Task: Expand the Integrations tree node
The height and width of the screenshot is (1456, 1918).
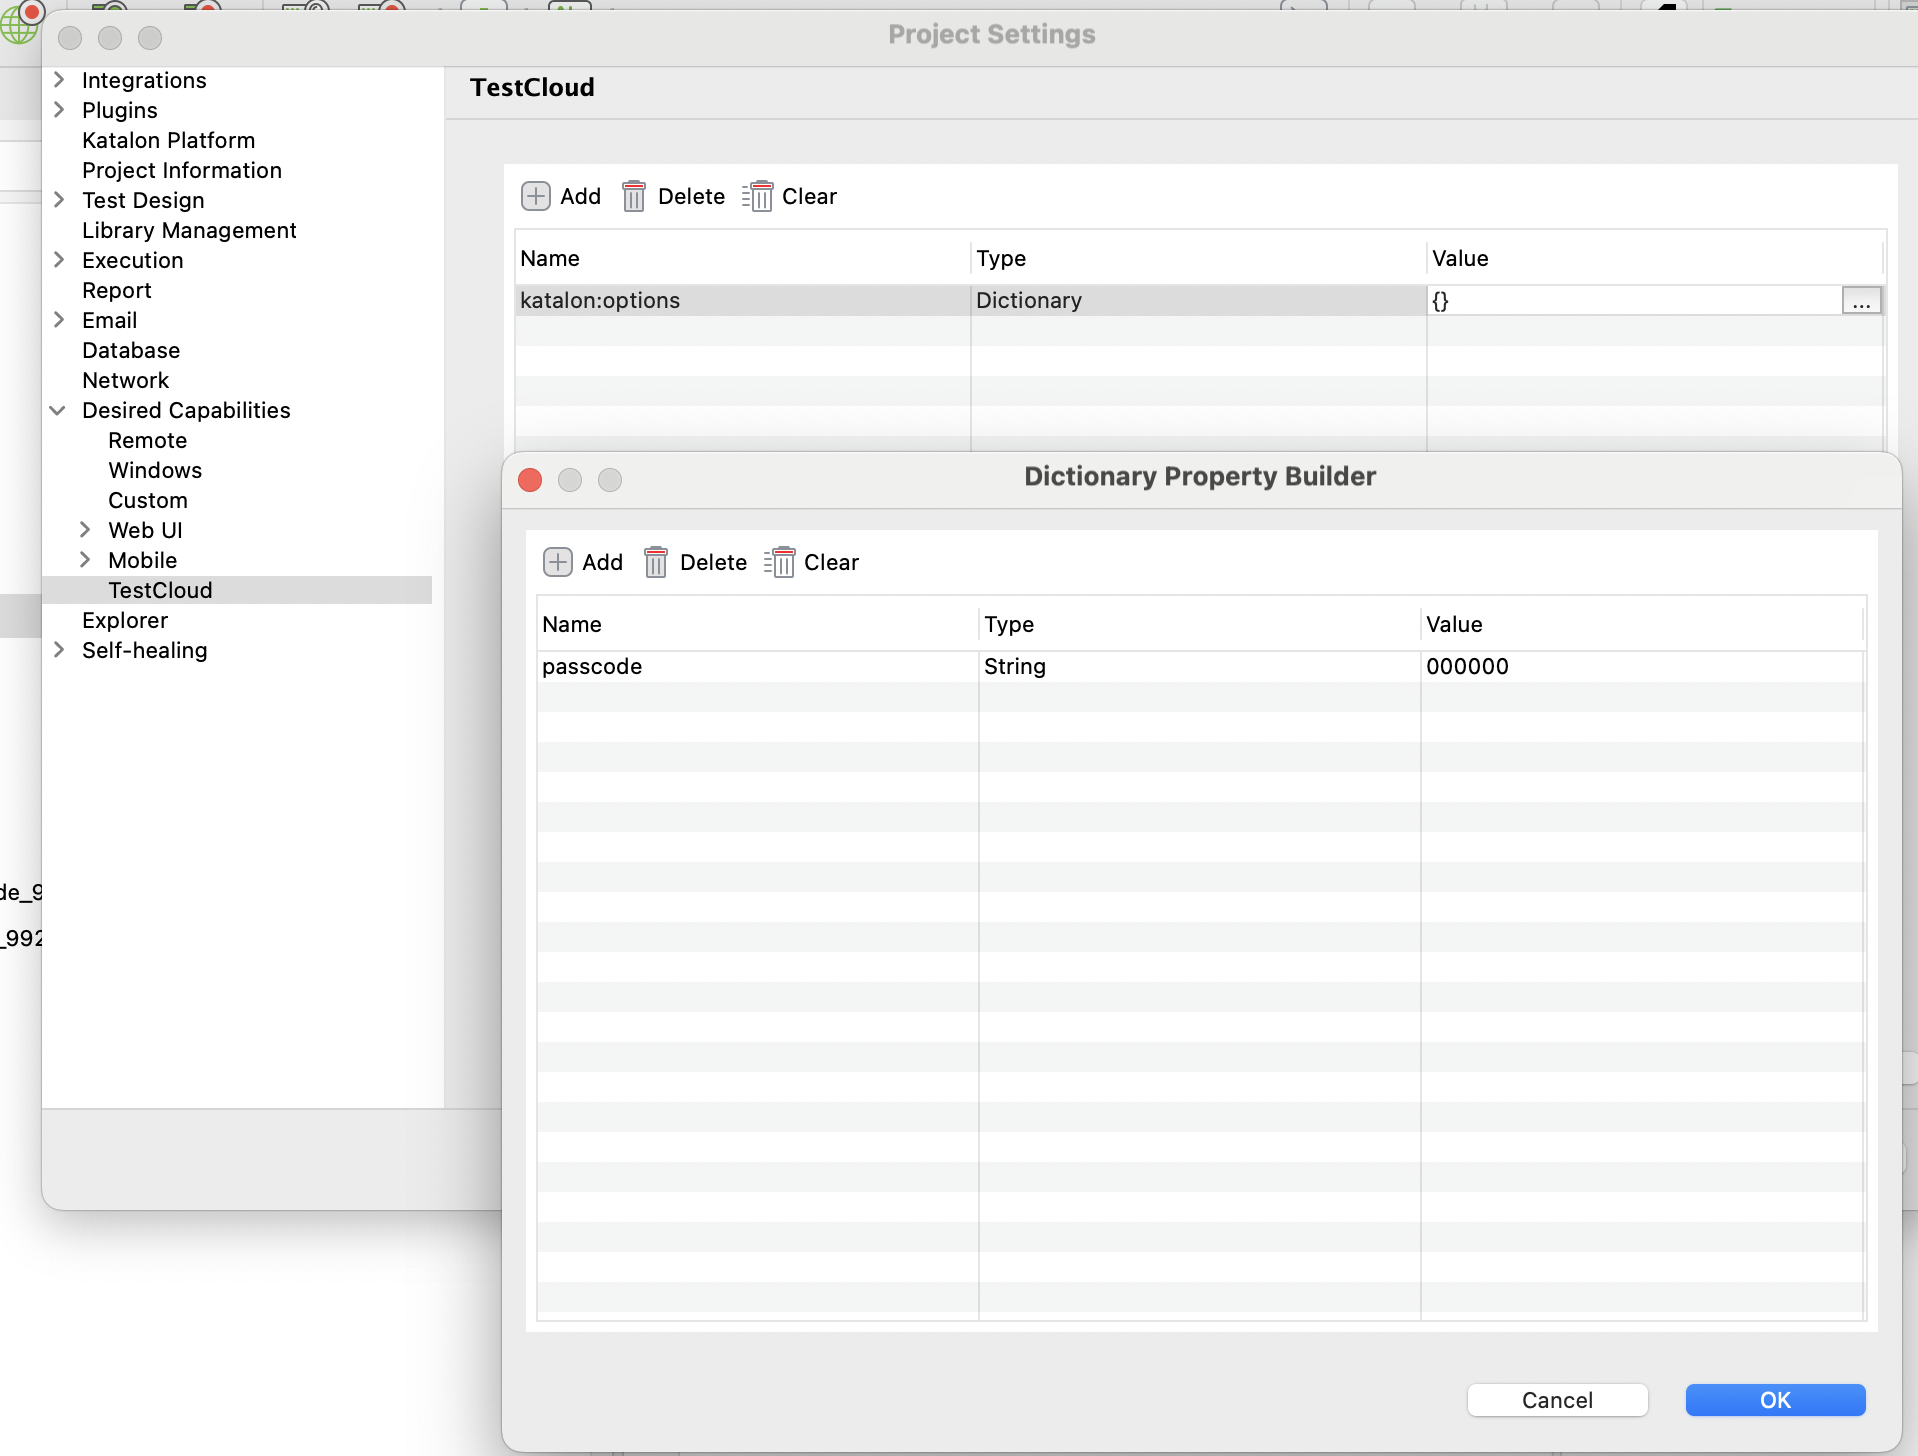Action: tap(59, 80)
